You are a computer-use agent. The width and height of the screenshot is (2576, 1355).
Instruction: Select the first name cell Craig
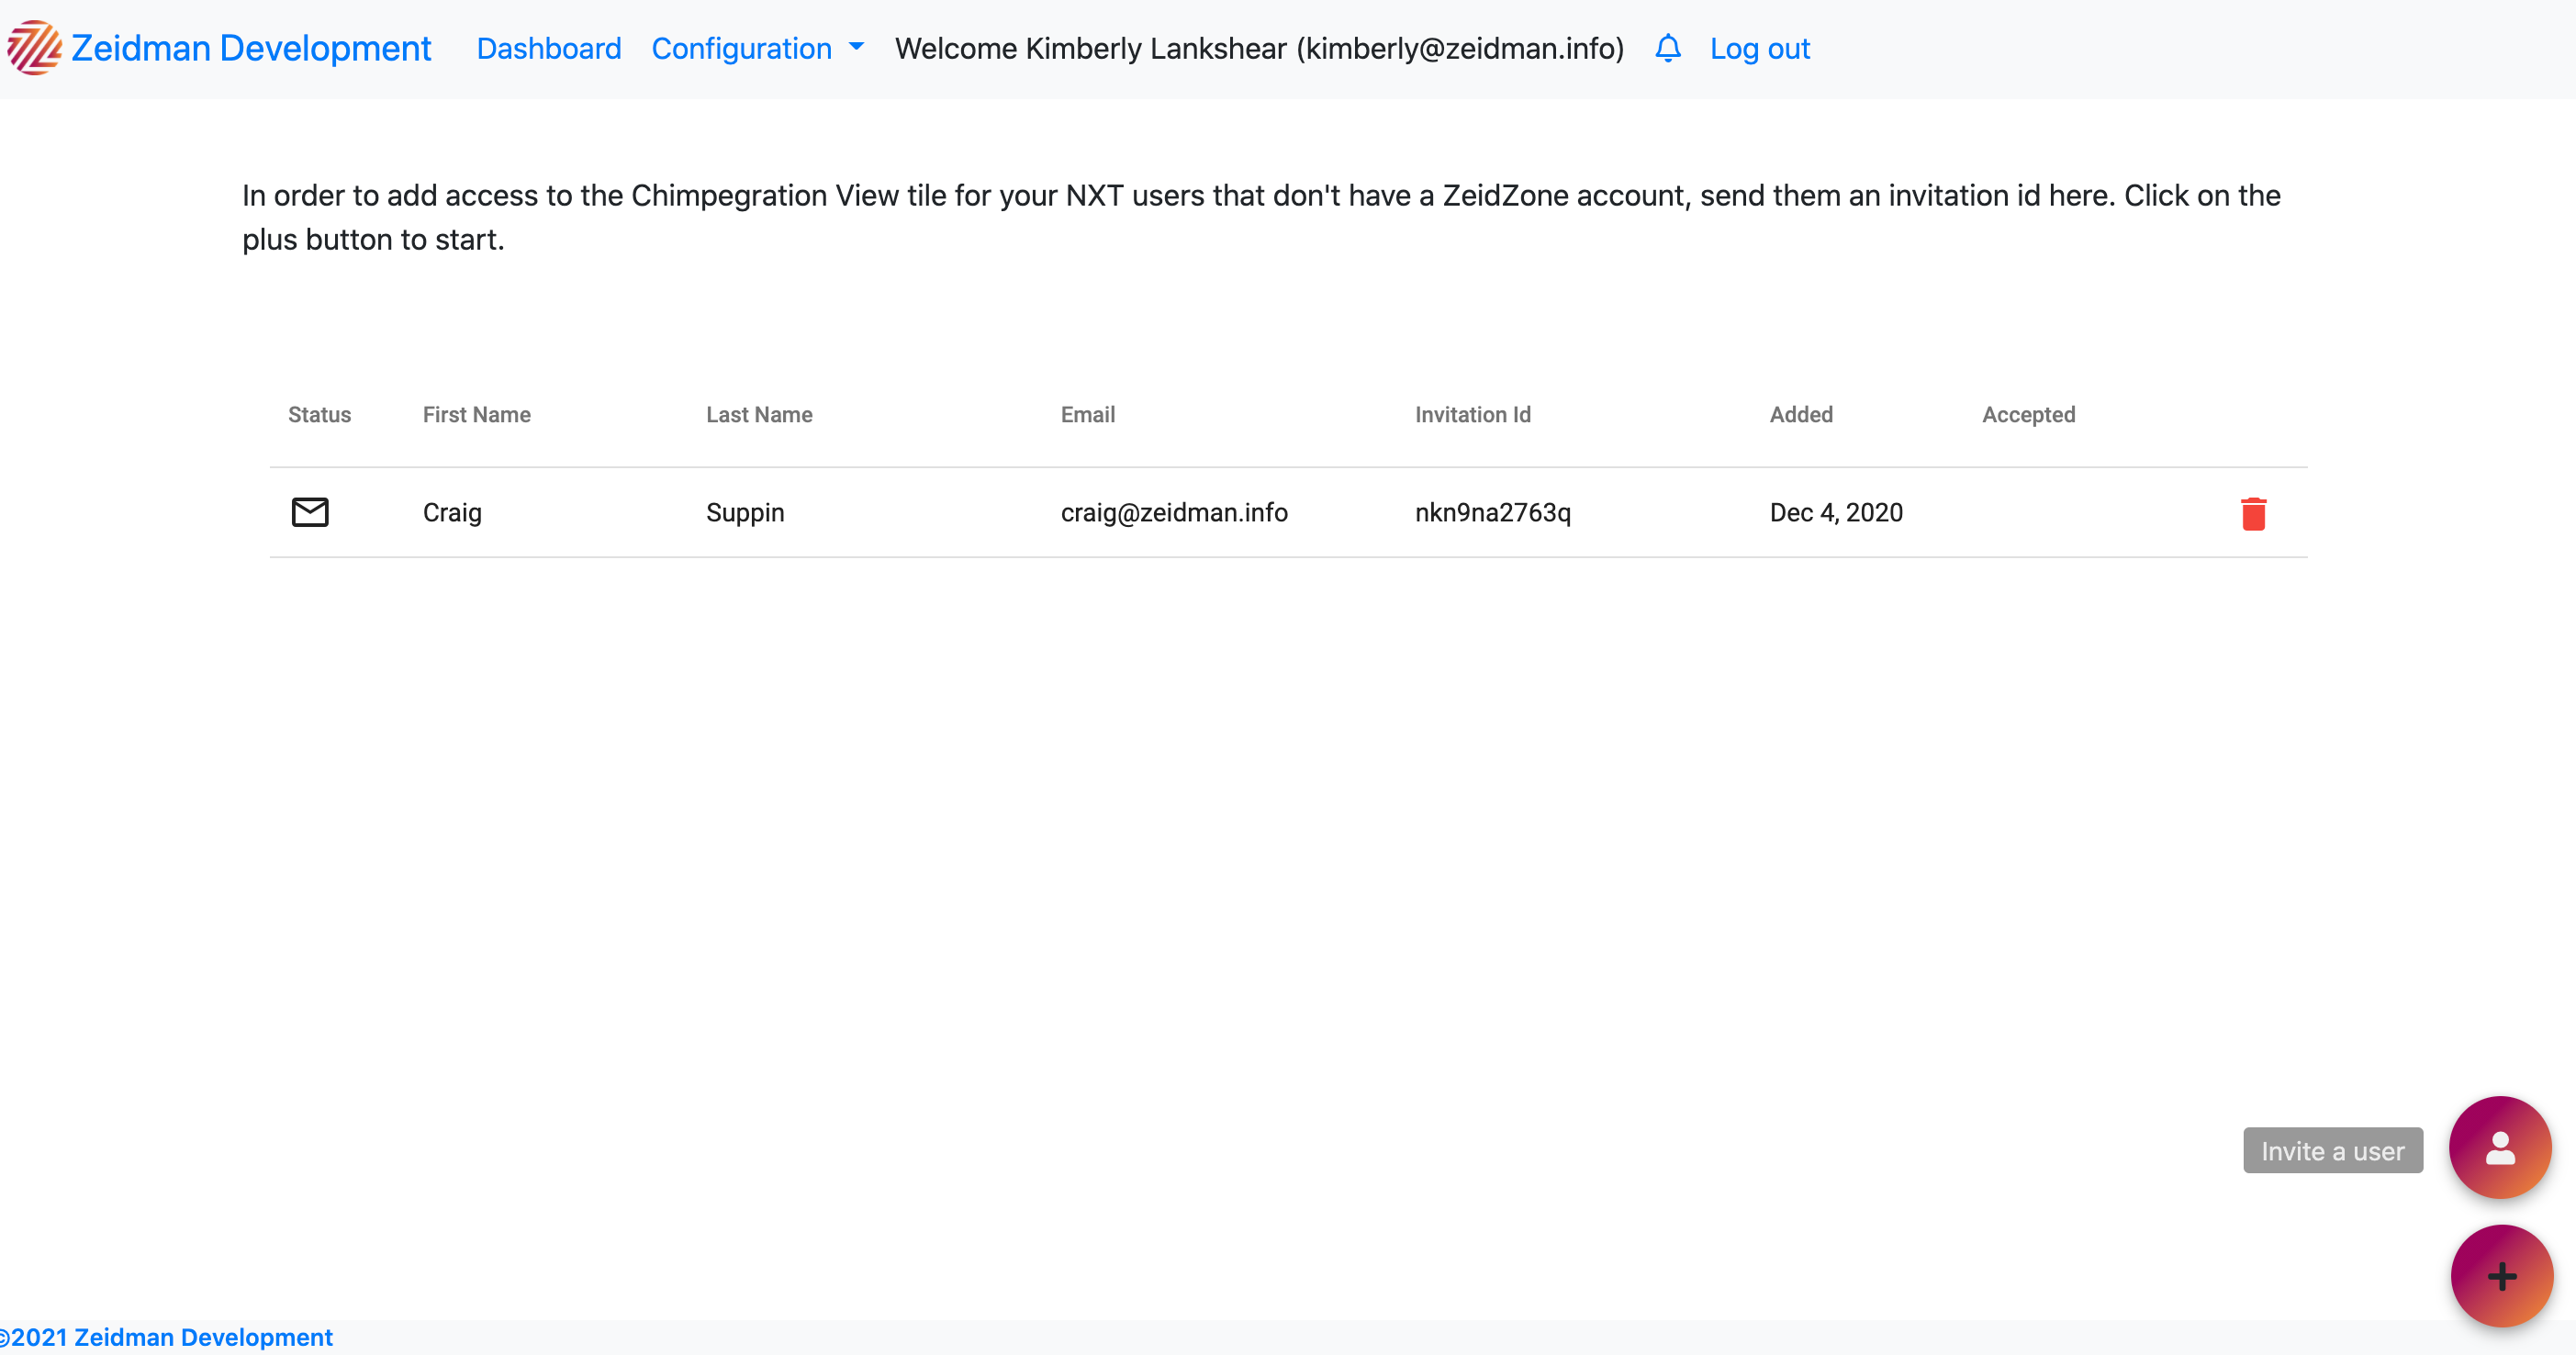452,513
